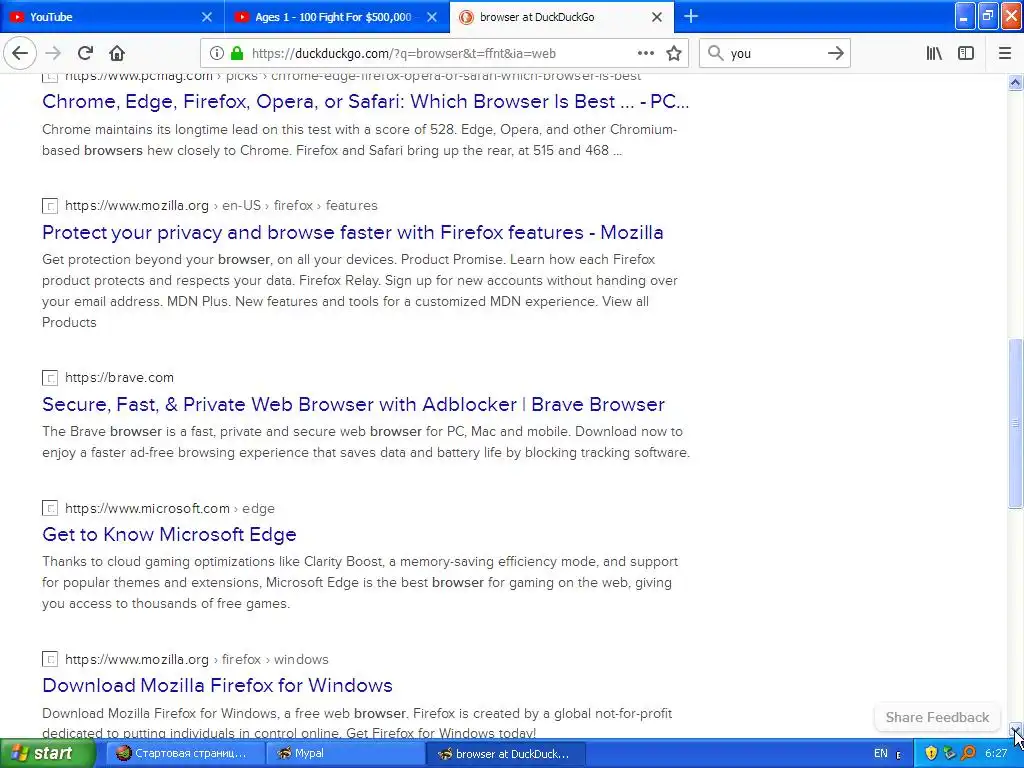Viewport: 1024px width, 768px height.
Task: Open 'Protect your privacy and browse faster' Mozilla link
Action: tap(353, 232)
